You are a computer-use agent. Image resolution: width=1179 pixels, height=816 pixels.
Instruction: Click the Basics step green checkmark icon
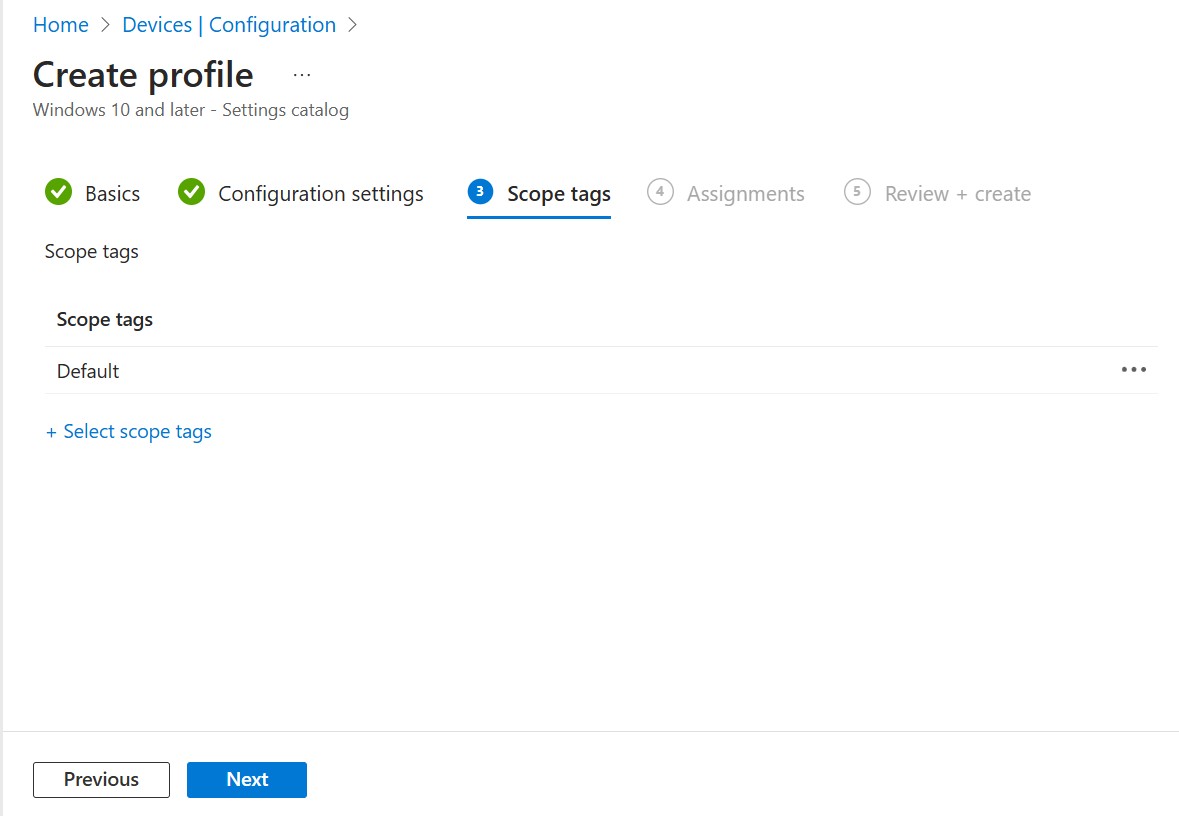[59, 192]
